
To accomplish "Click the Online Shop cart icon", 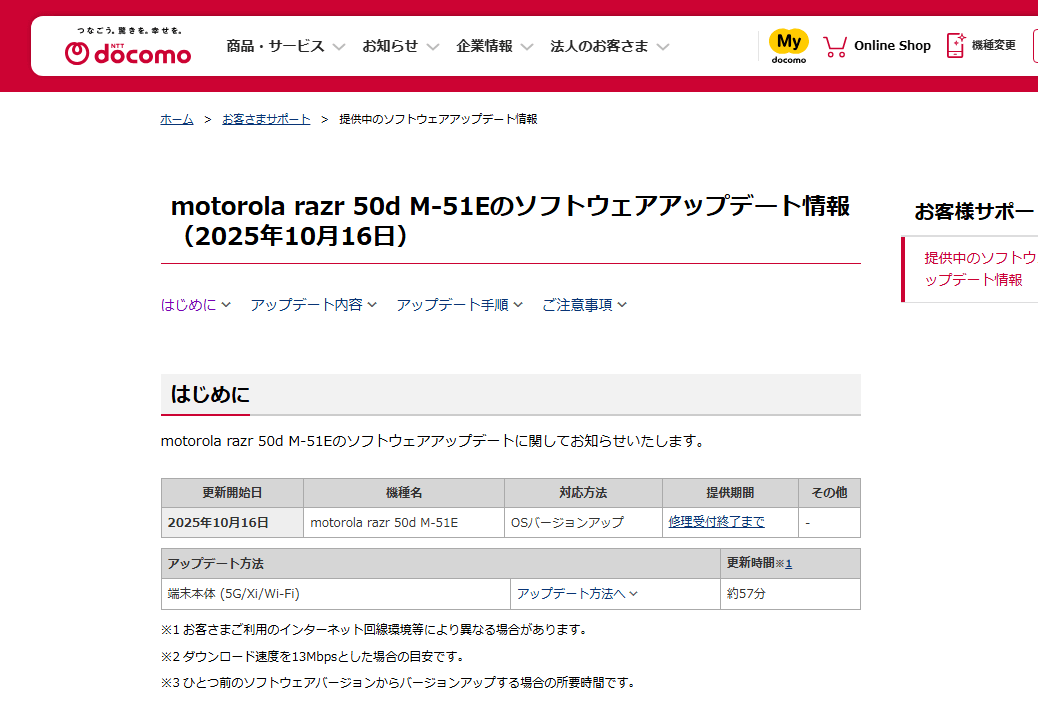I will (835, 46).
